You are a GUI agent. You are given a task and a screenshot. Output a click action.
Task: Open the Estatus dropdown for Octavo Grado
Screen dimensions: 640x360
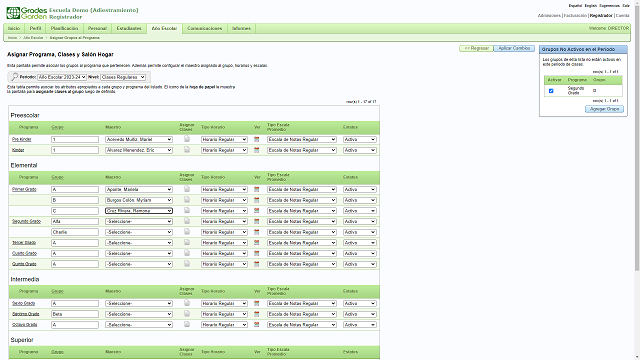pyautogui.click(x=359, y=324)
